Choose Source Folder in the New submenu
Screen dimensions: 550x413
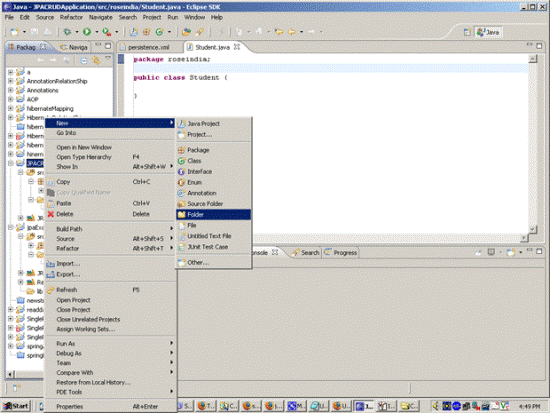[214, 204]
